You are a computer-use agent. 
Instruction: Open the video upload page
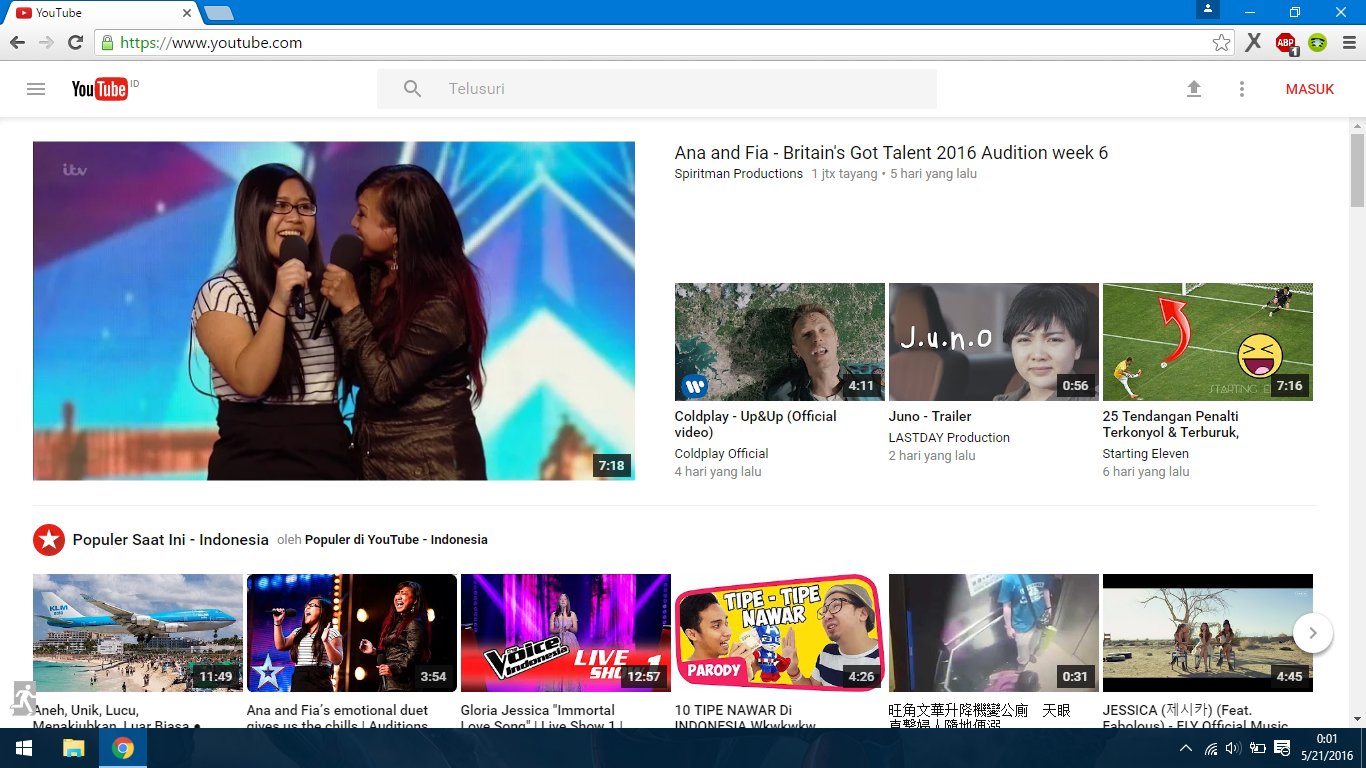coord(1194,88)
